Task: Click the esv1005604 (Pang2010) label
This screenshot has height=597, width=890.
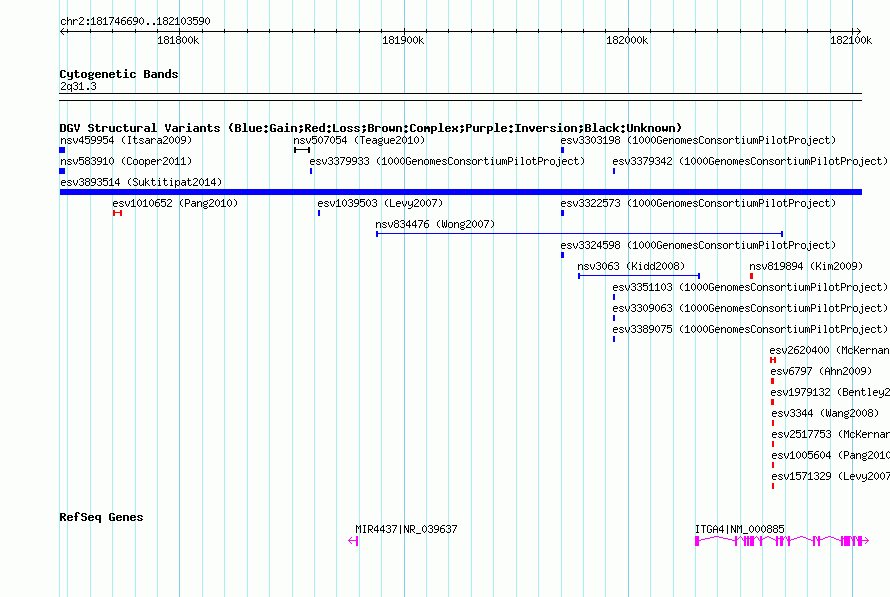Action: click(x=830, y=455)
